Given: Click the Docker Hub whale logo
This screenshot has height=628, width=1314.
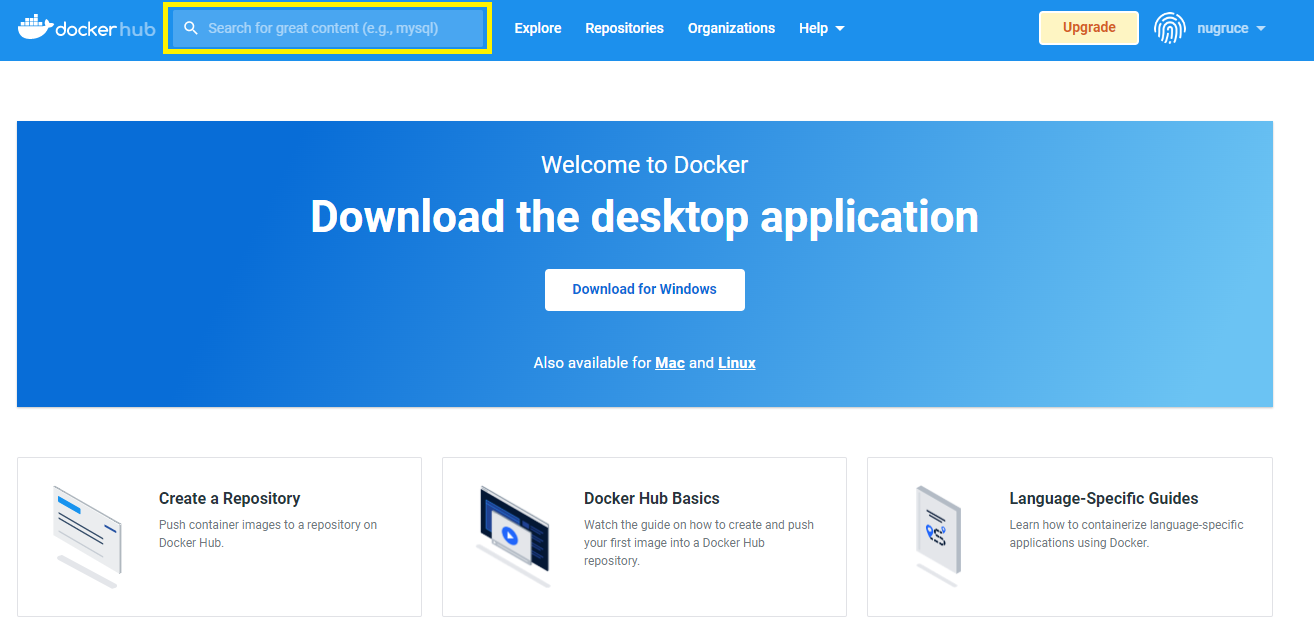Looking at the screenshot, I should [87, 28].
